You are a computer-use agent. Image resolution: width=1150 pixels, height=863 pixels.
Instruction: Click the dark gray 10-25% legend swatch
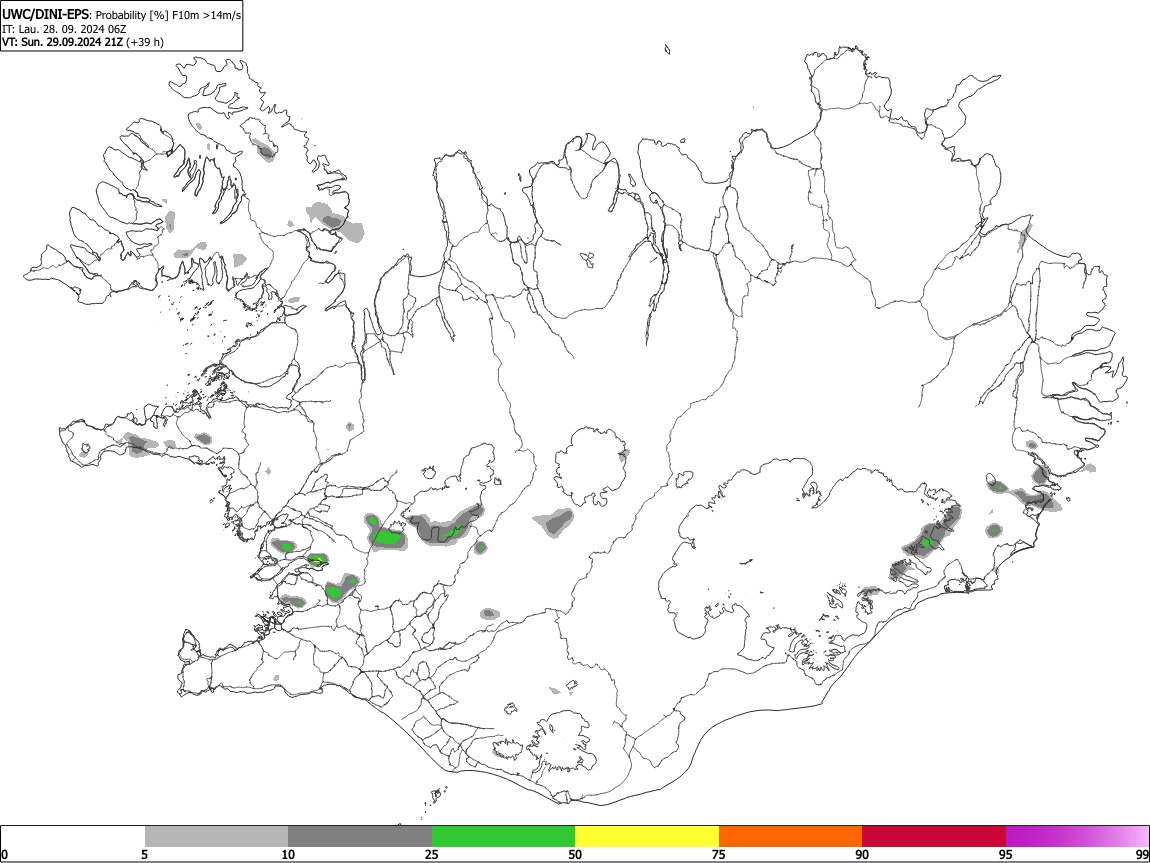[x=360, y=836]
